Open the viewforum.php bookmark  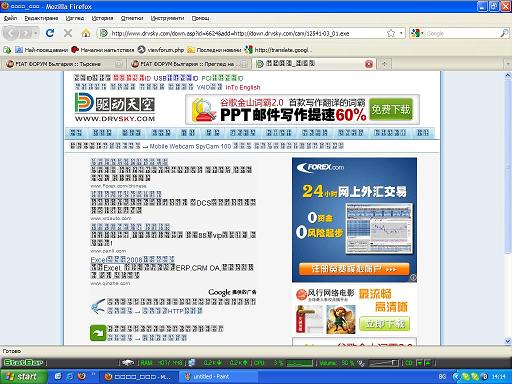[x=161, y=50]
